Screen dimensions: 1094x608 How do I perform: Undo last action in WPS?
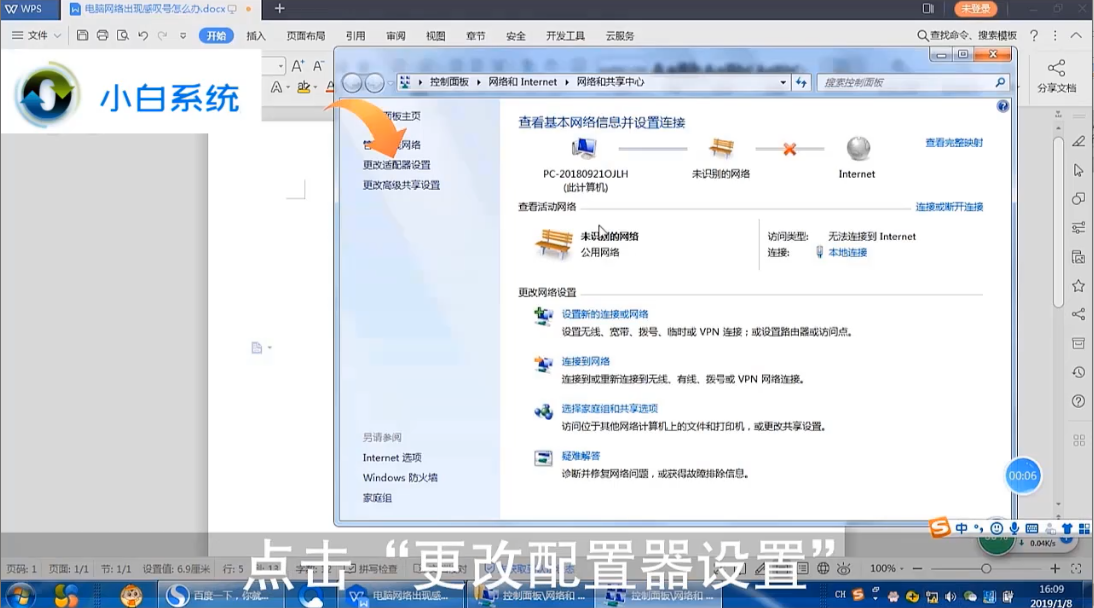coord(143,35)
